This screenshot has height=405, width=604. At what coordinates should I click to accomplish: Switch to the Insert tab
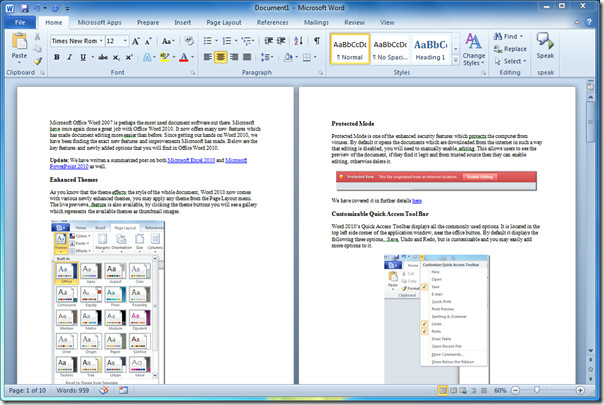click(183, 22)
